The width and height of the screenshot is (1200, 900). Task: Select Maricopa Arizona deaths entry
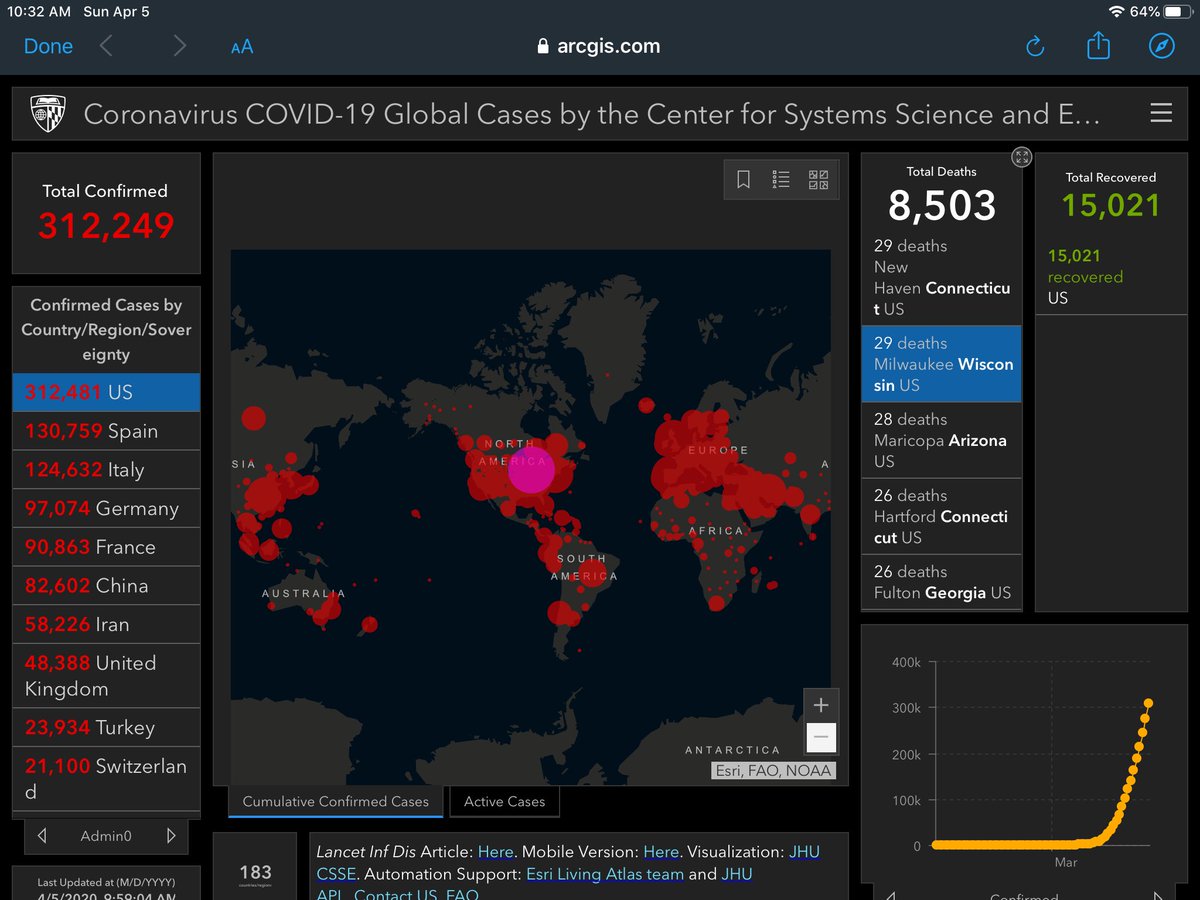pyautogui.click(x=942, y=440)
